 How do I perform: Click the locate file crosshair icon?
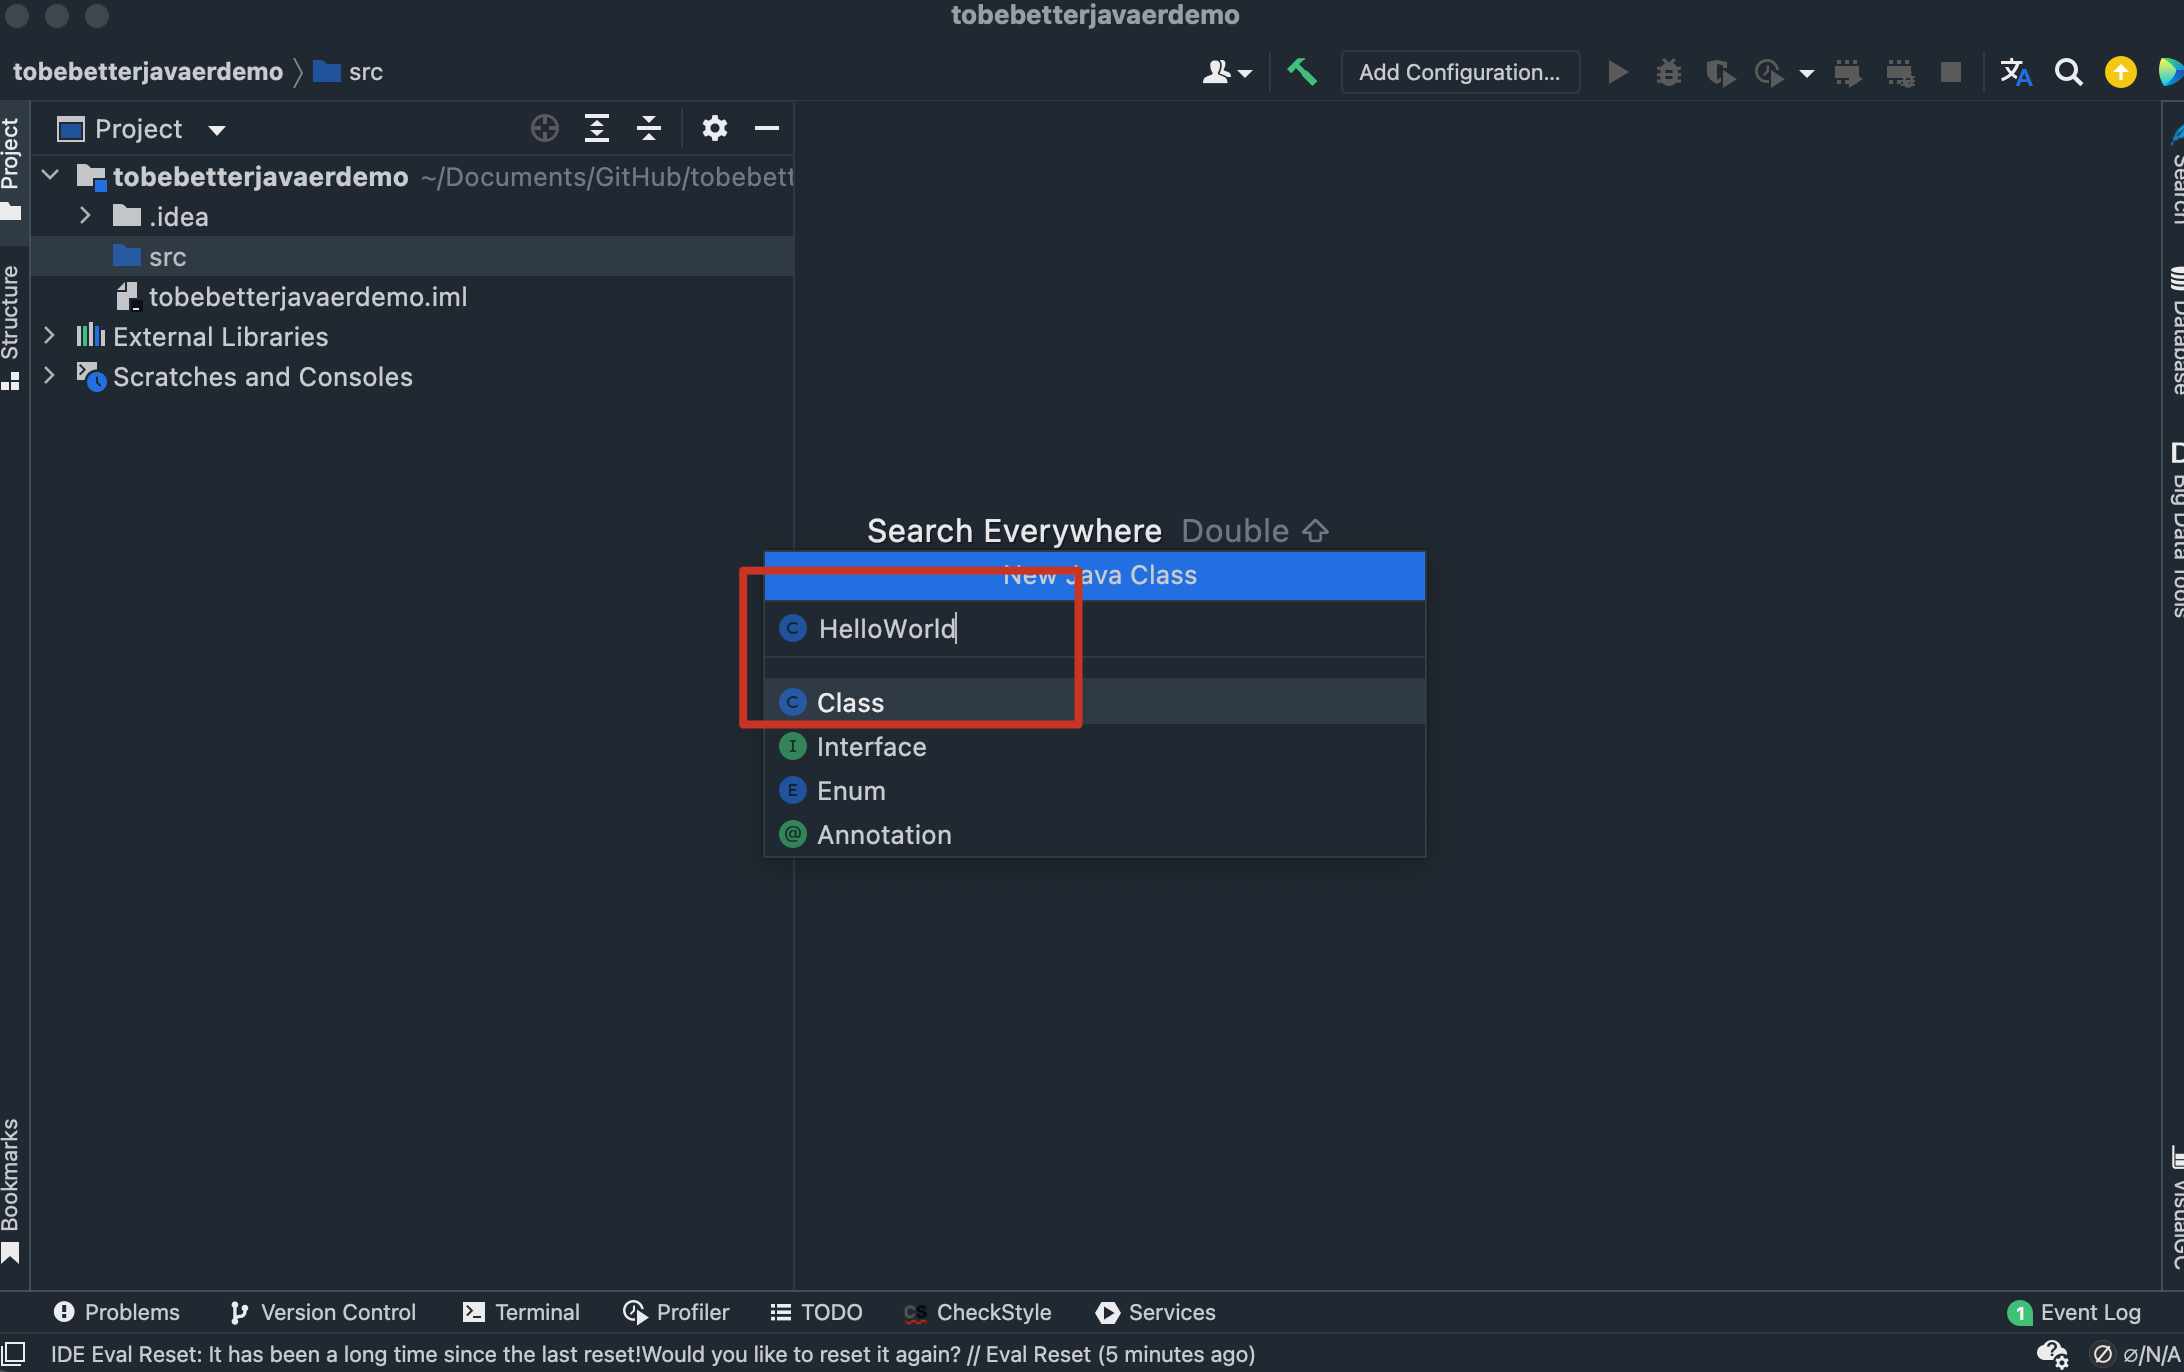coord(544,128)
